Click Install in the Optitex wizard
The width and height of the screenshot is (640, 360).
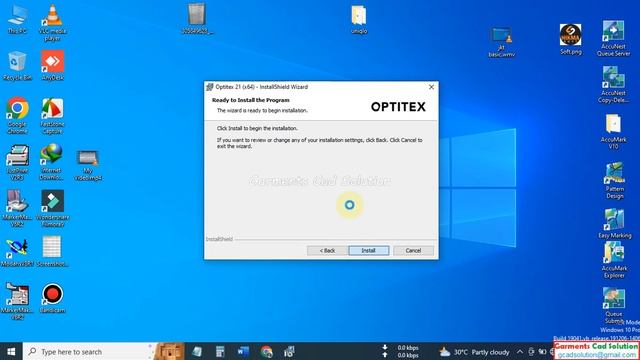point(368,250)
